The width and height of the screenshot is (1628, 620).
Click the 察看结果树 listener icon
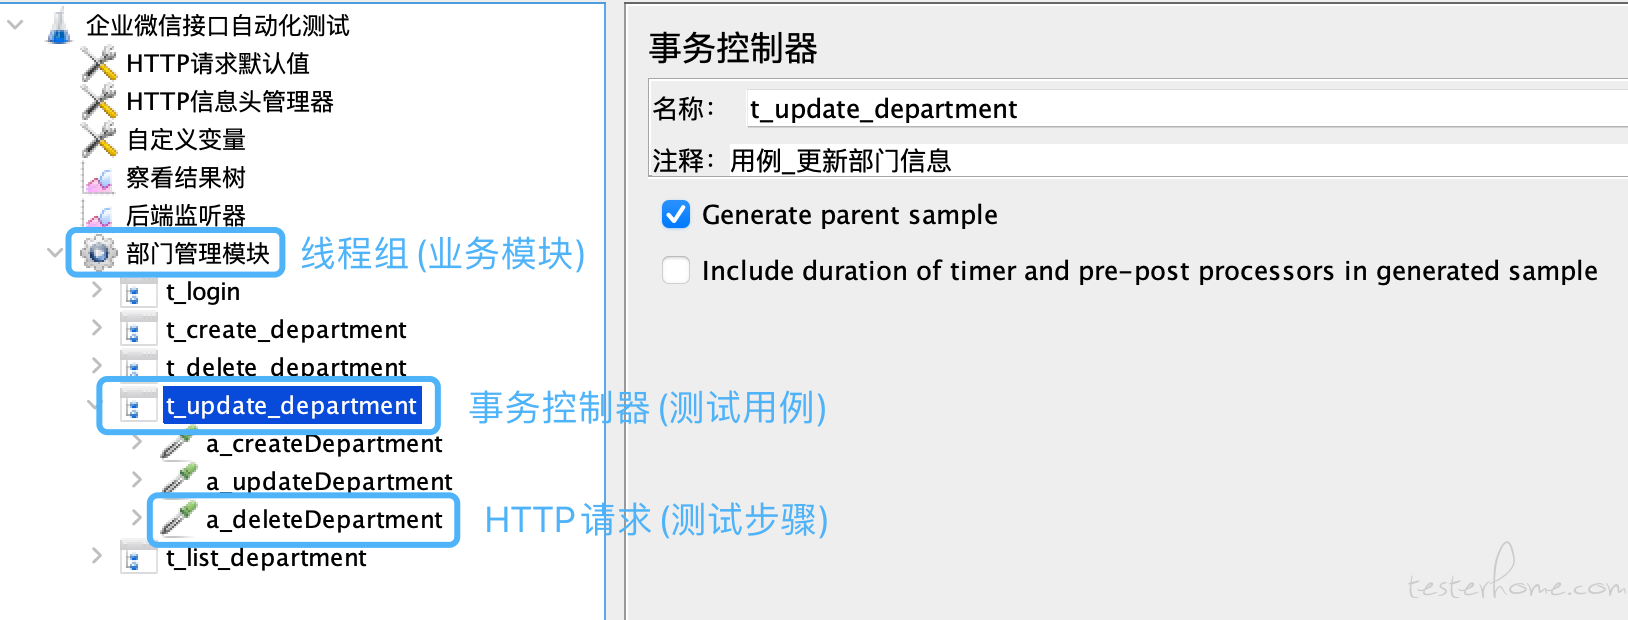coord(99,179)
